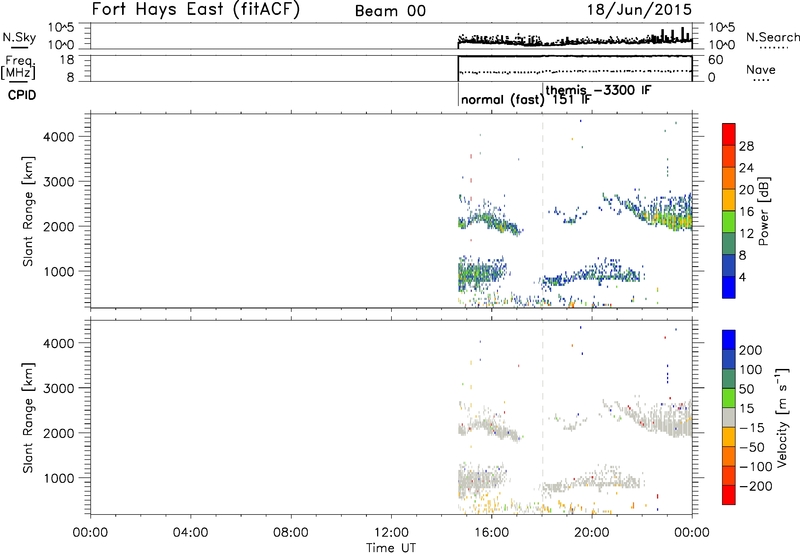The image size is (800, 554).
Task: Click 'Slant Range [km]' label of Velocity panel
Action: [28, 418]
